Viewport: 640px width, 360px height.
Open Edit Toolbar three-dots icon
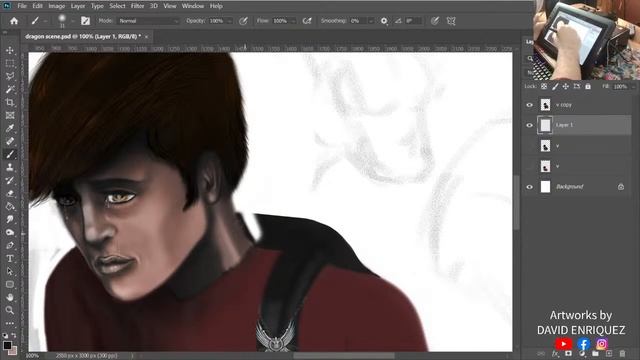[x=10, y=323]
